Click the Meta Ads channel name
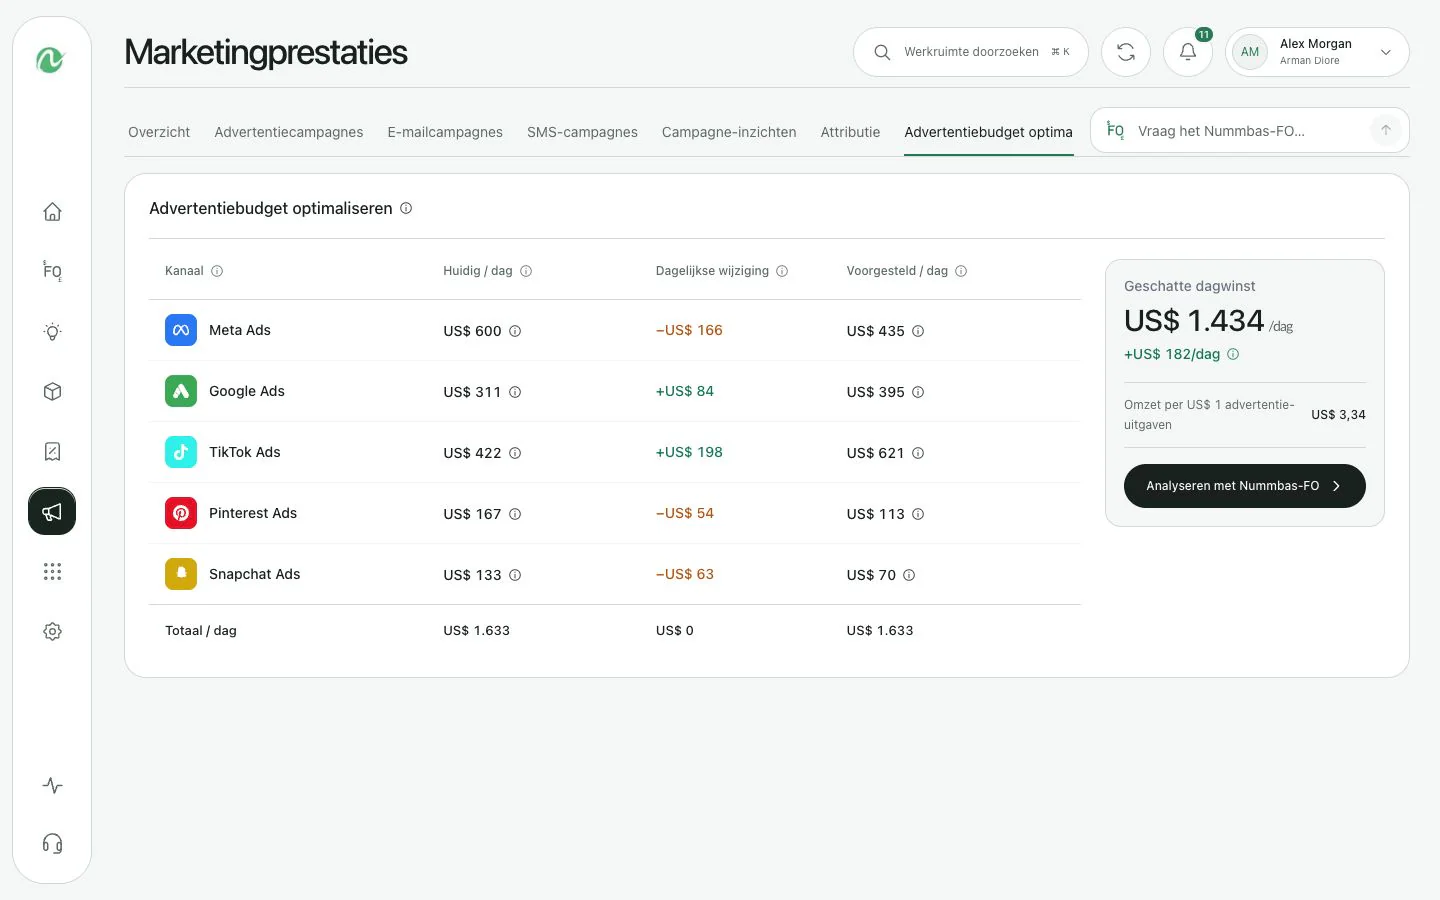The width and height of the screenshot is (1440, 900). 240,330
